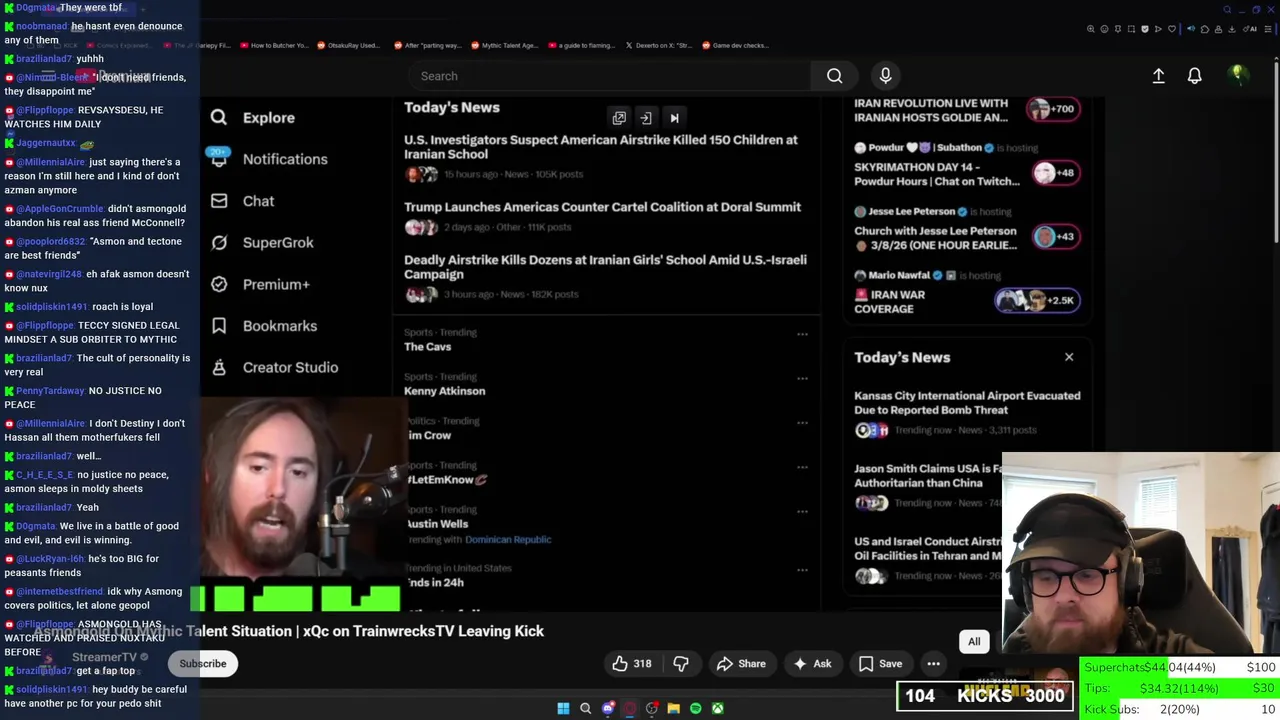This screenshot has height=720, width=1280.
Task: Open Bookmarks in the X sidebar
Action: [x=264, y=326]
